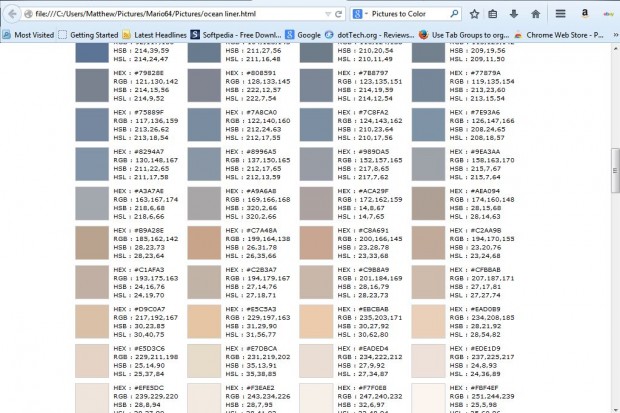This screenshot has width=620, height=413.
Task: Open the downloads arrow icon
Action: (x=514, y=14)
